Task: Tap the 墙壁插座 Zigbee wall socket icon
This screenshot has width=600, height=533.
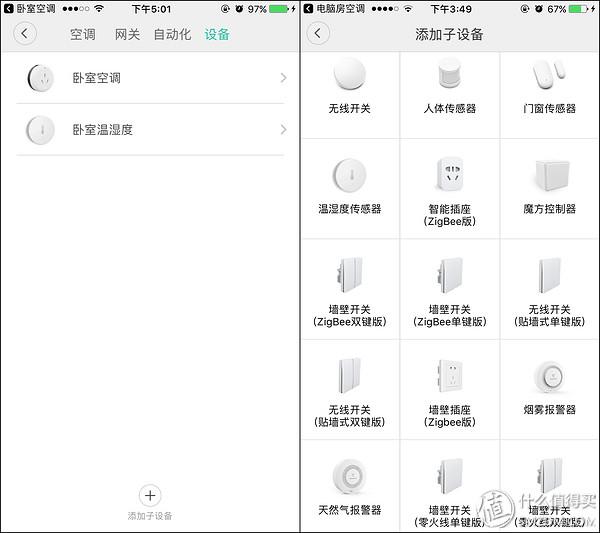Action: point(450,376)
